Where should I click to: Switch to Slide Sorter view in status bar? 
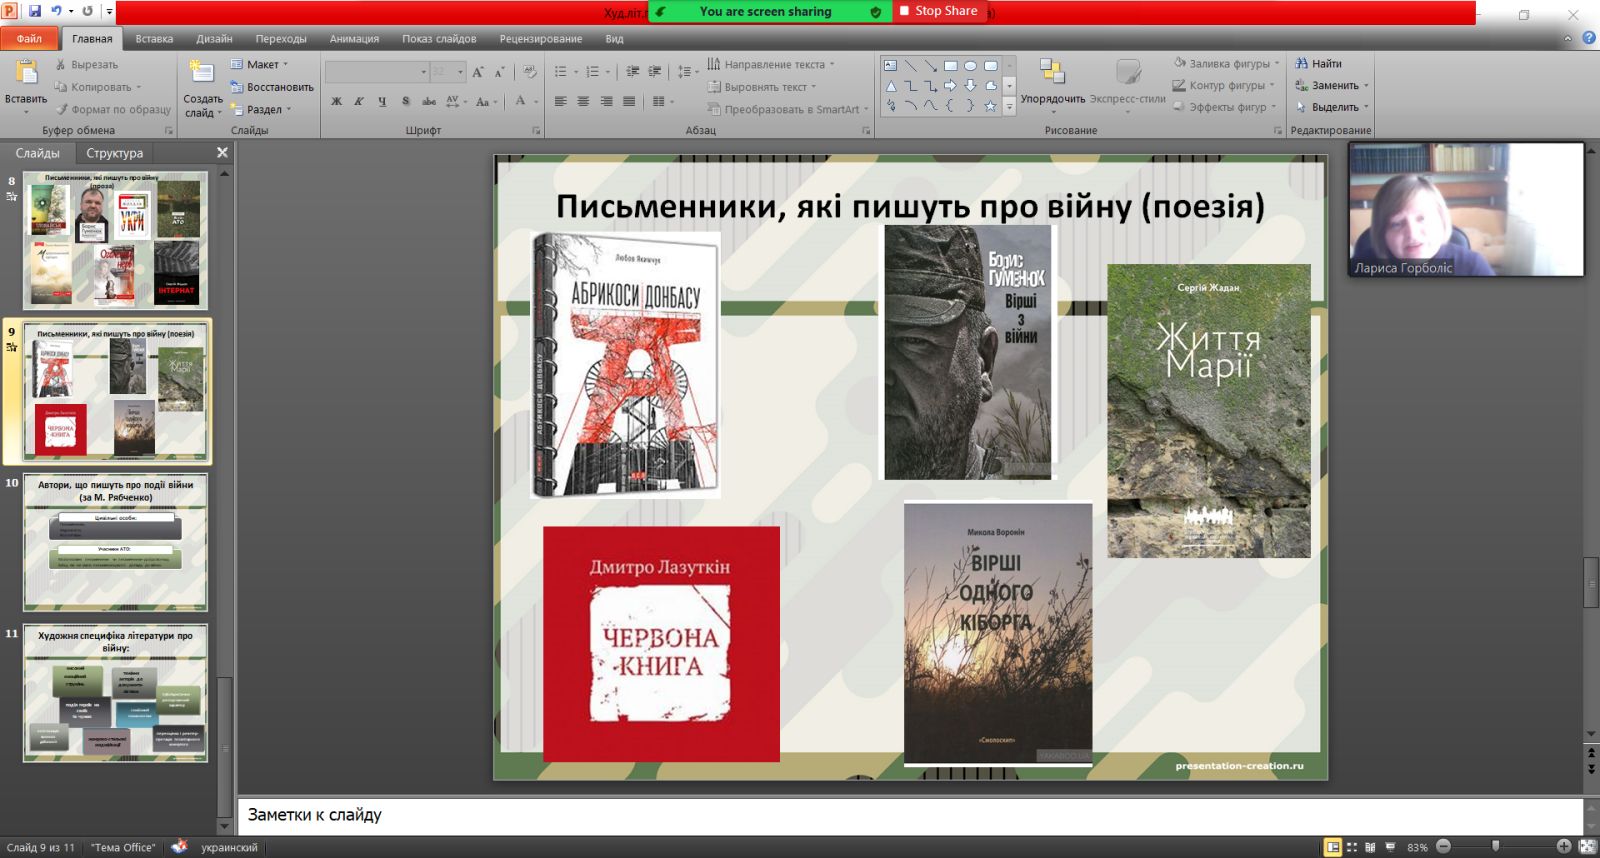tap(1352, 847)
